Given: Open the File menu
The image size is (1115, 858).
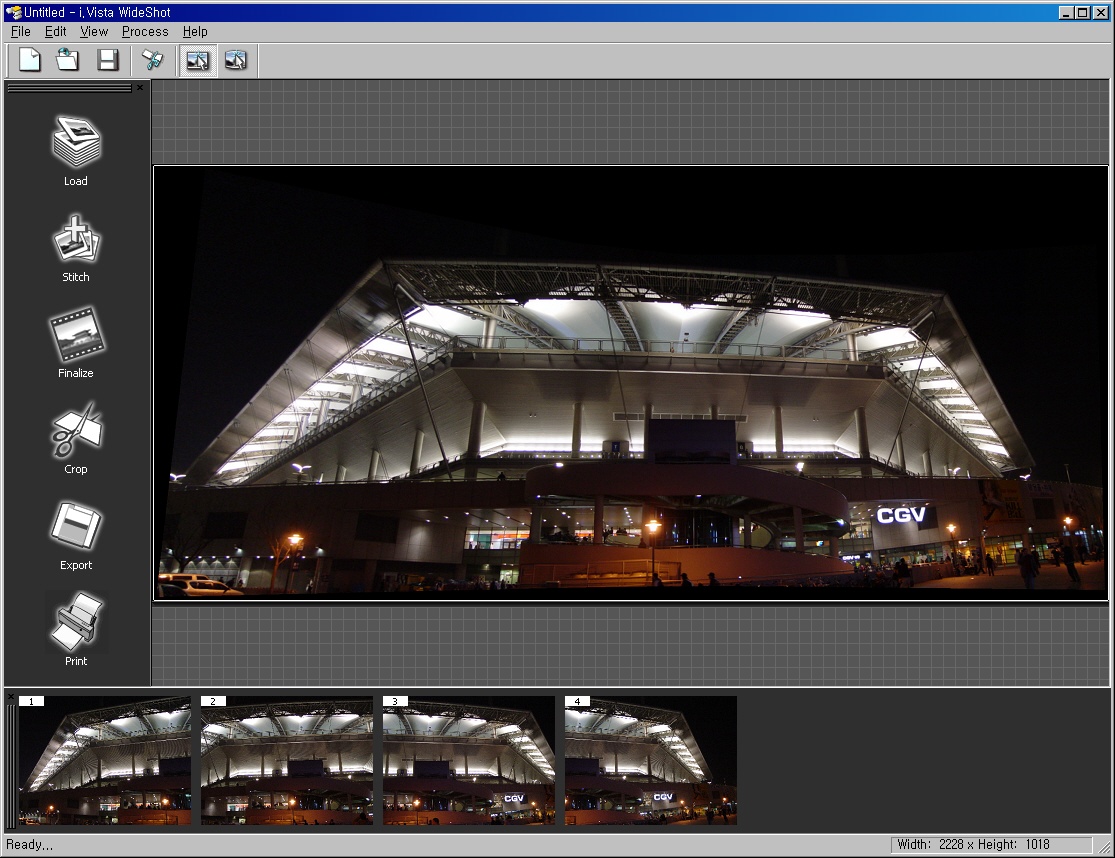Looking at the screenshot, I should (19, 31).
